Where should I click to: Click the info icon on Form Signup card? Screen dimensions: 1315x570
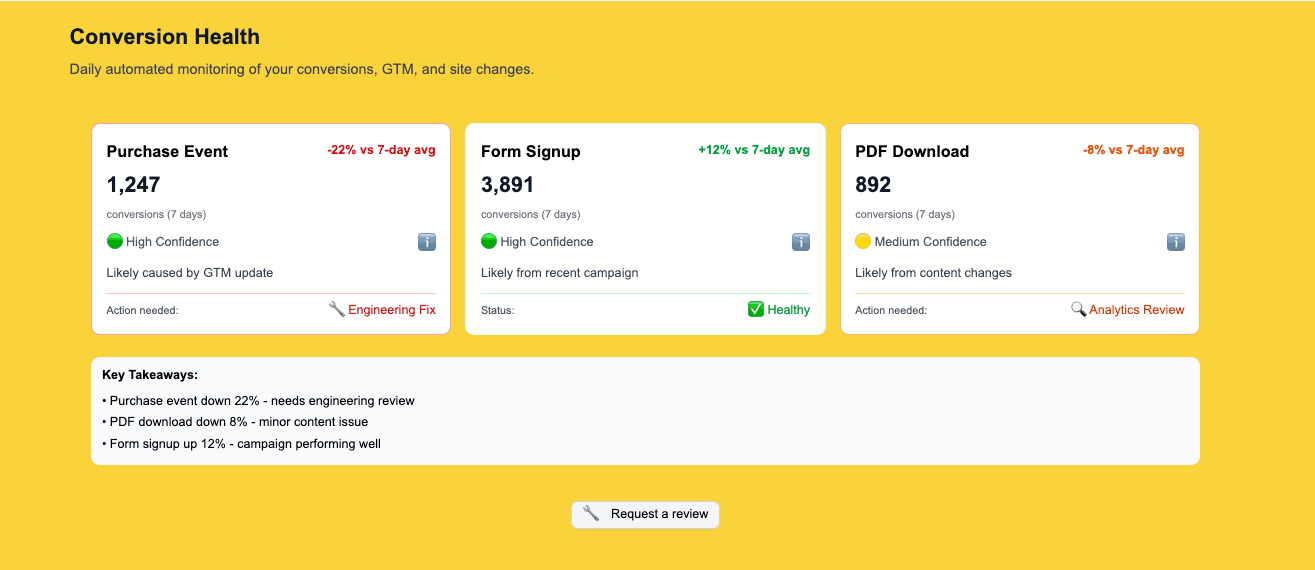(801, 242)
